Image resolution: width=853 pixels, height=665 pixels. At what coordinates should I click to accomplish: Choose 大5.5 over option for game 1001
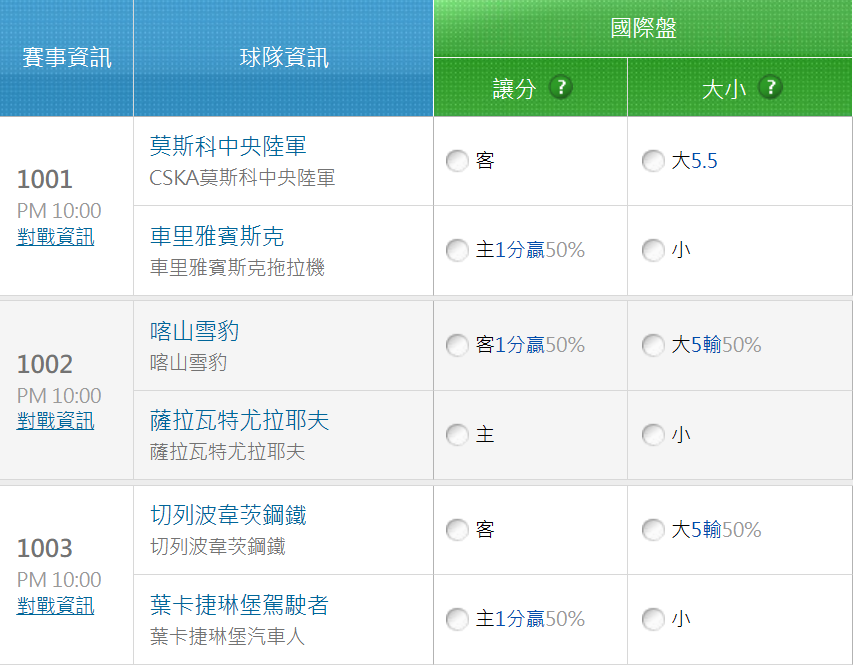click(653, 161)
